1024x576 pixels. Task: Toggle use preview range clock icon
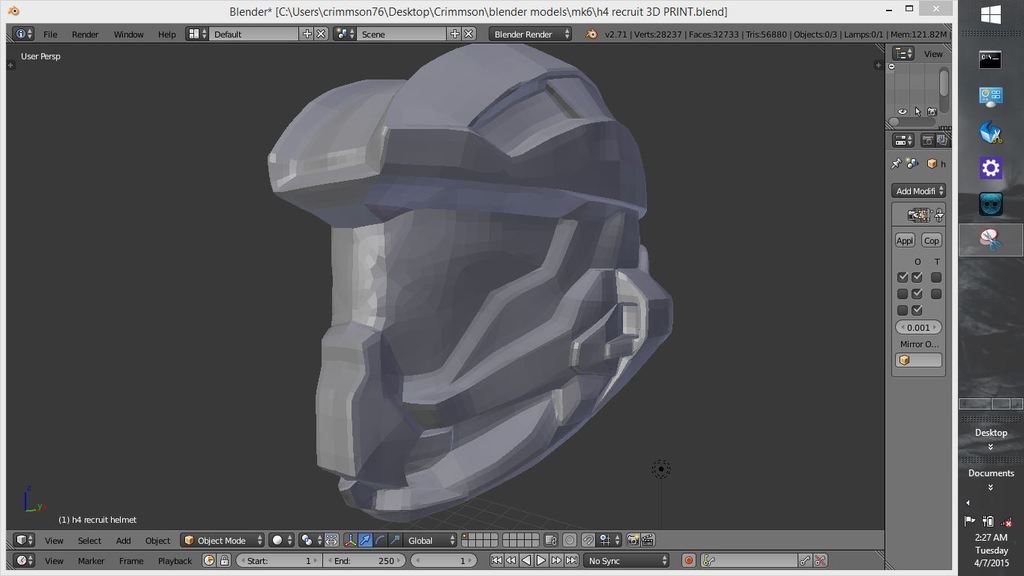(x=209, y=560)
